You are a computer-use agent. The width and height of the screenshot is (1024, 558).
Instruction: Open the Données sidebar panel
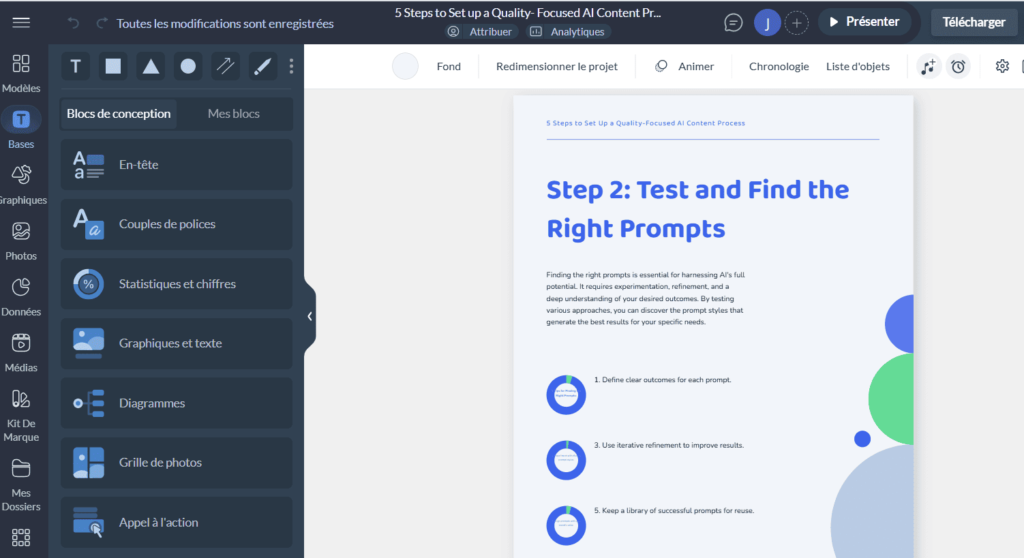pos(21,297)
